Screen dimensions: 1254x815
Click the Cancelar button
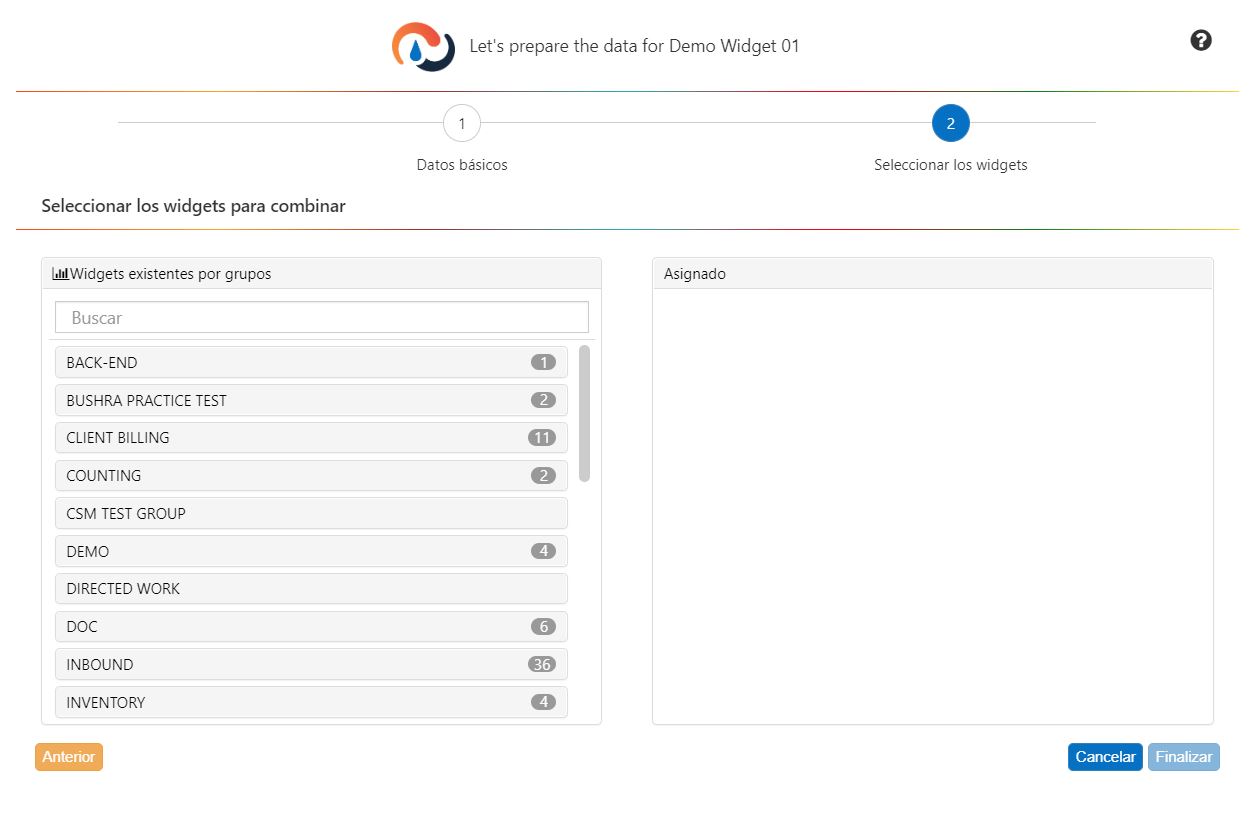tap(1105, 757)
